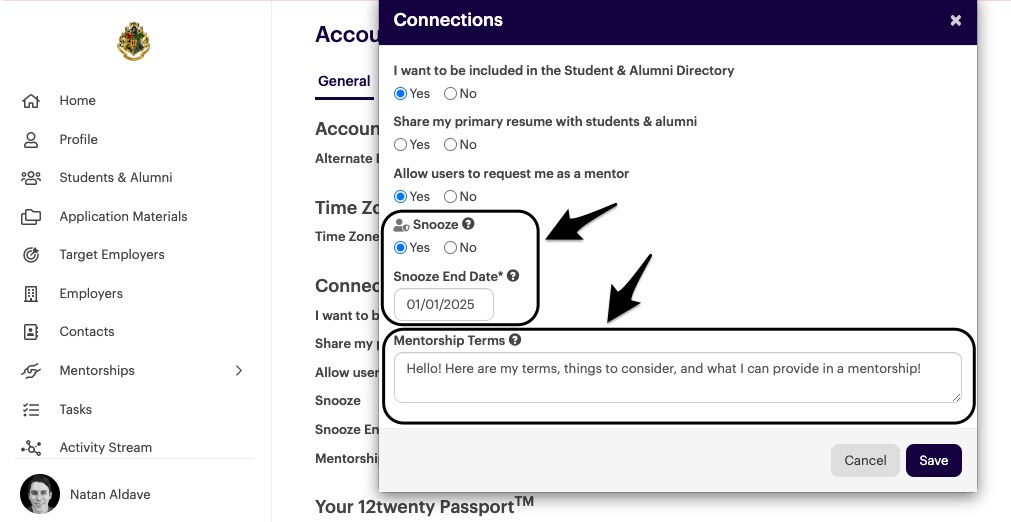
Task: Click the Employers building icon
Action: tap(31, 294)
